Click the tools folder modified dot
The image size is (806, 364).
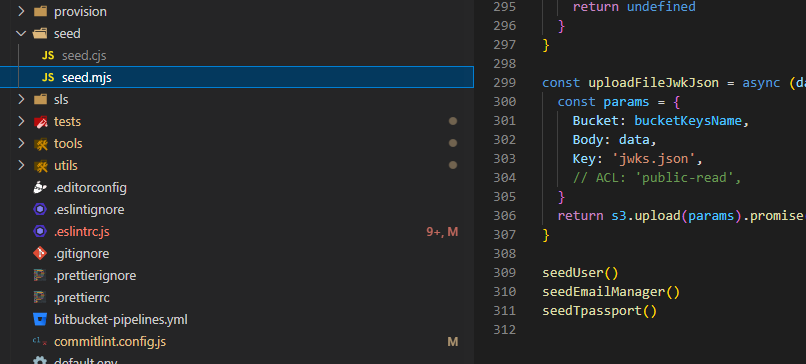point(453,143)
